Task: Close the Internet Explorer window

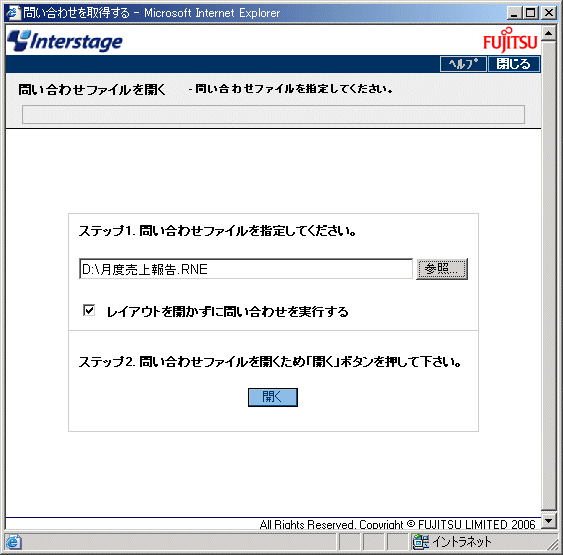Action: (x=549, y=13)
